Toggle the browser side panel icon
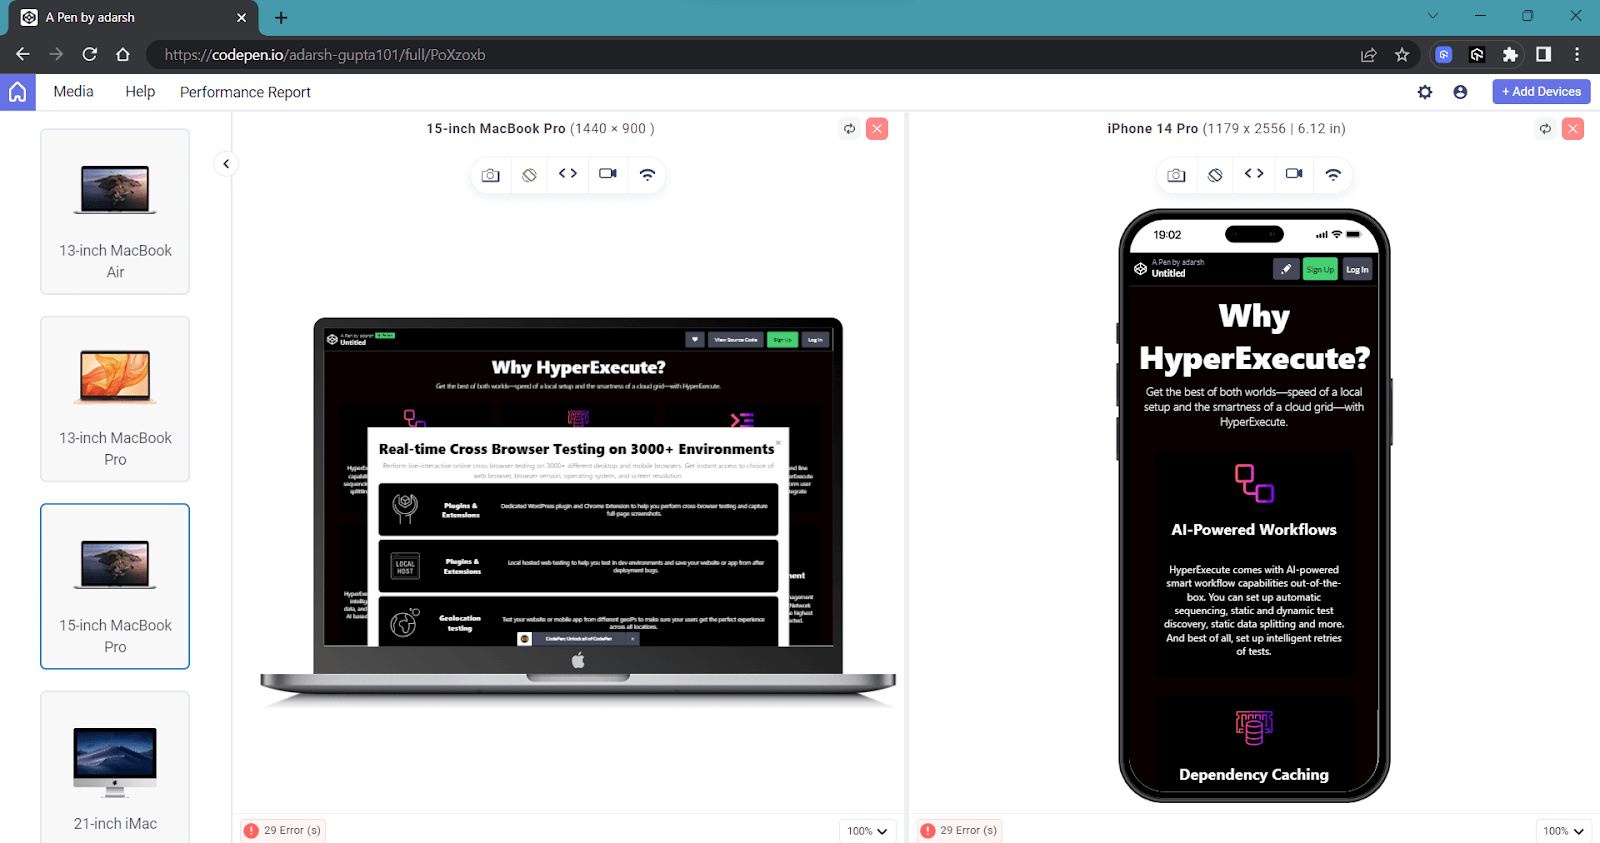Screen dimensions: 1600x843 tap(1543, 55)
